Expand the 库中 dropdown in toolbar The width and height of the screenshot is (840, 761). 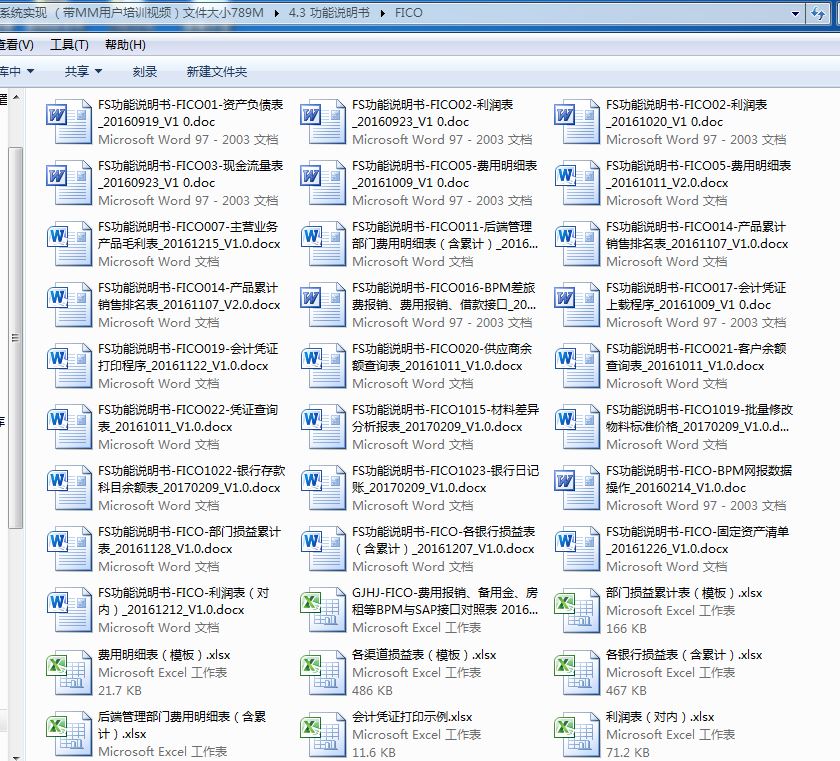tap(16, 71)
